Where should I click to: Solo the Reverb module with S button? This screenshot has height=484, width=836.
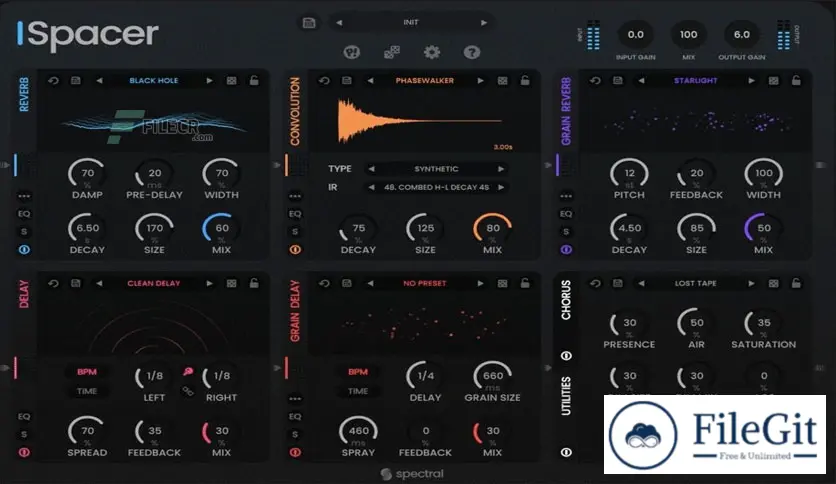point(24,232)
